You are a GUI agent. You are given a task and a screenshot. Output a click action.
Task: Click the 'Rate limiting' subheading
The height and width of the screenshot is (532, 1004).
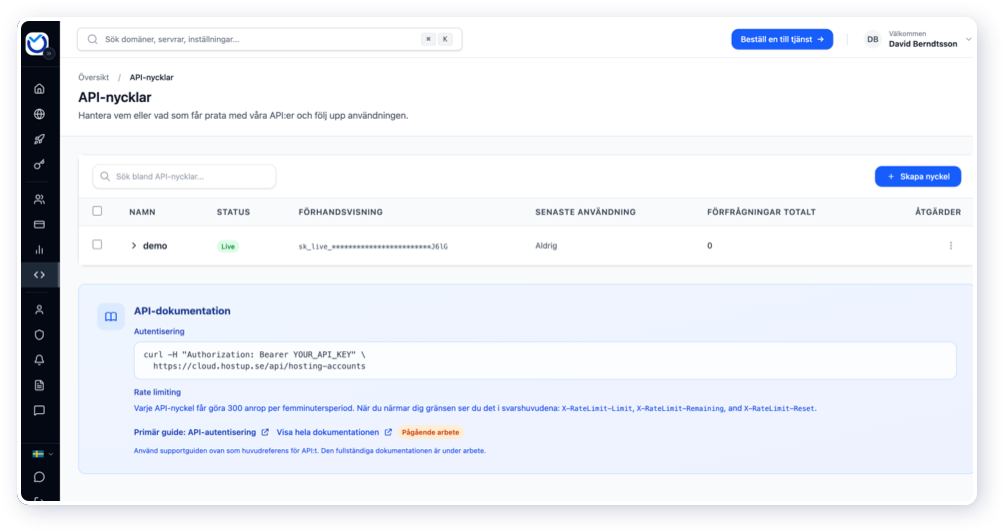(158, 392)
